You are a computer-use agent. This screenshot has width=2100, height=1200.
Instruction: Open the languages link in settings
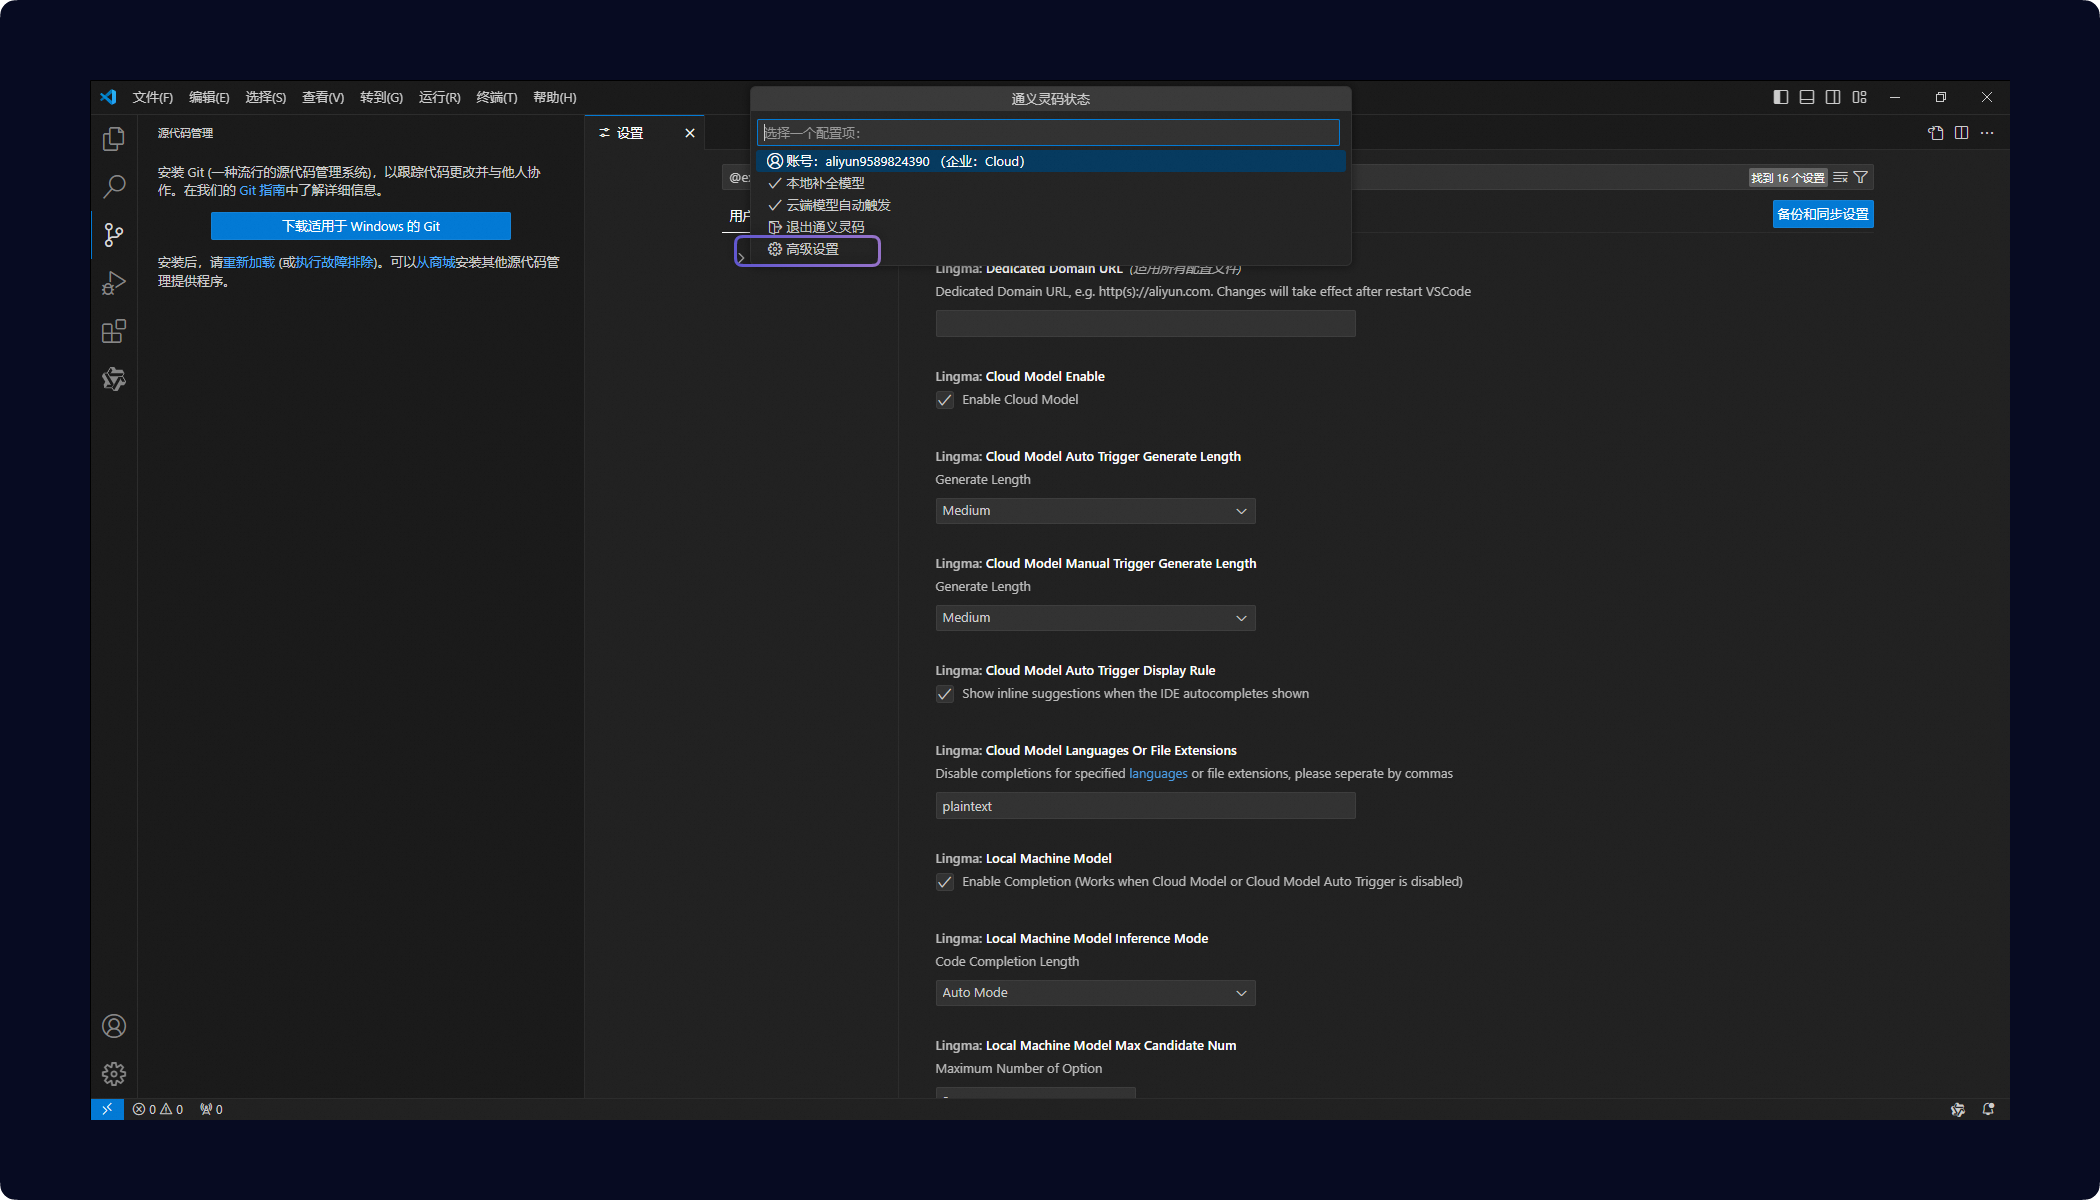[1158, 774]
